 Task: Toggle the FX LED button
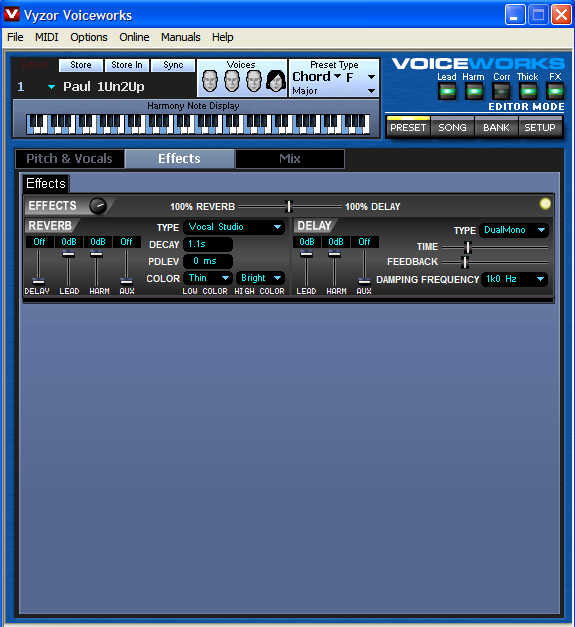point(555,92)
